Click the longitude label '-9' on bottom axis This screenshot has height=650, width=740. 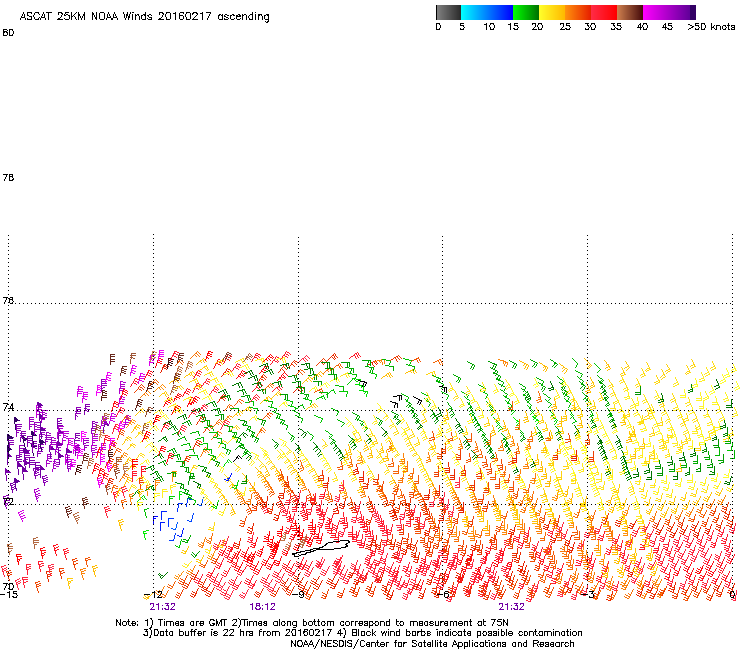[x=298, y=595]
